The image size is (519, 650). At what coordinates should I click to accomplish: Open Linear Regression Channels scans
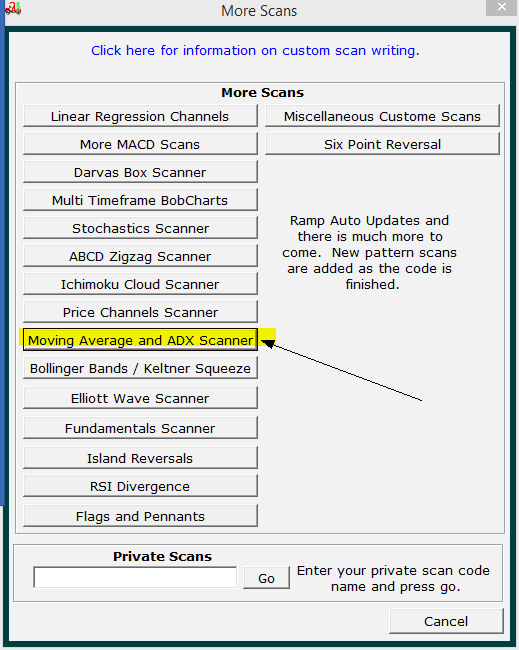point(140,116)
